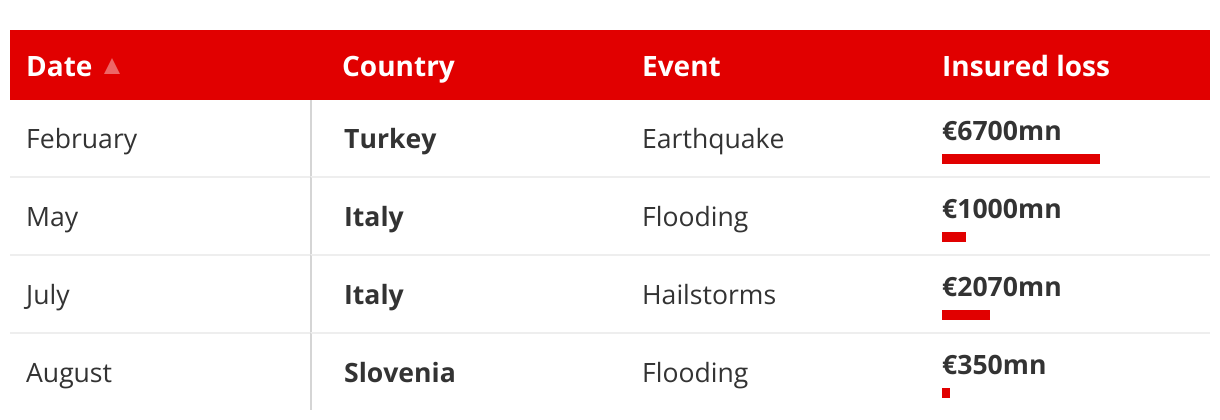Click the sort arrow next to Date
The image size is (1220, 420).
pyautogui.click(x=112, y=67)
